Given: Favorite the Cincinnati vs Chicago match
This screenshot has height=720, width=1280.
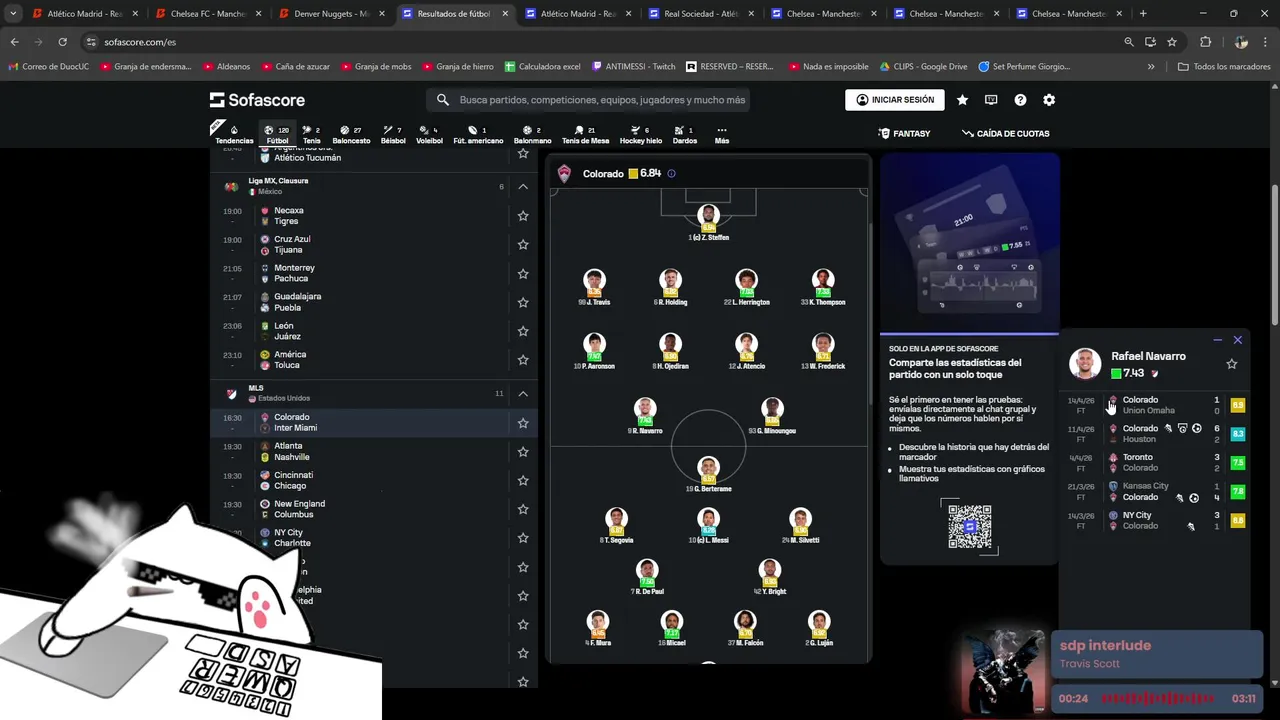Looking at the screenshot, I should click(523, 481).
